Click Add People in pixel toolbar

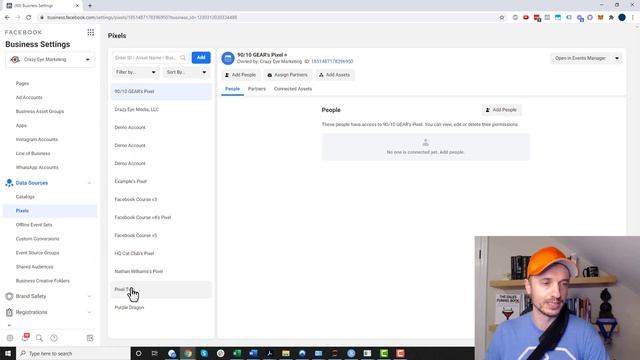240,75
